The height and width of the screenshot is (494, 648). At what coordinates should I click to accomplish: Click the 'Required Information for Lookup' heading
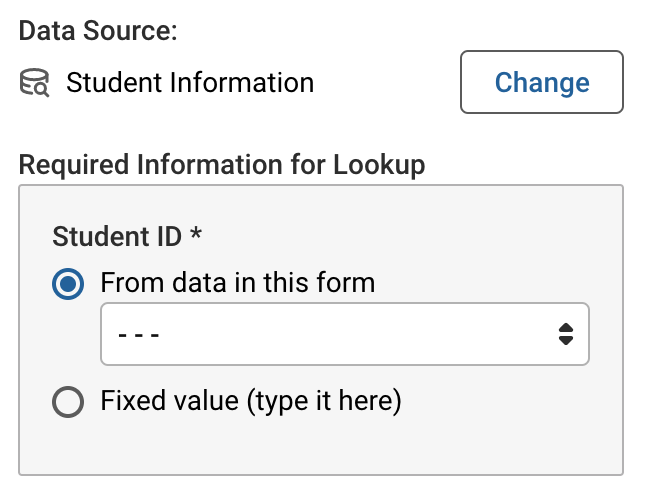(222, 166)
